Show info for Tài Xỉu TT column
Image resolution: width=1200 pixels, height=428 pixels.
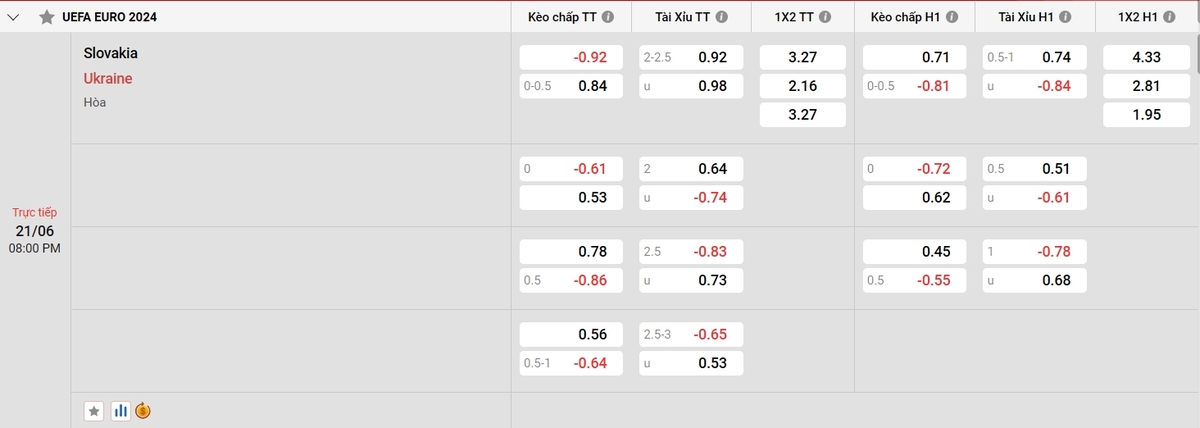722,17
